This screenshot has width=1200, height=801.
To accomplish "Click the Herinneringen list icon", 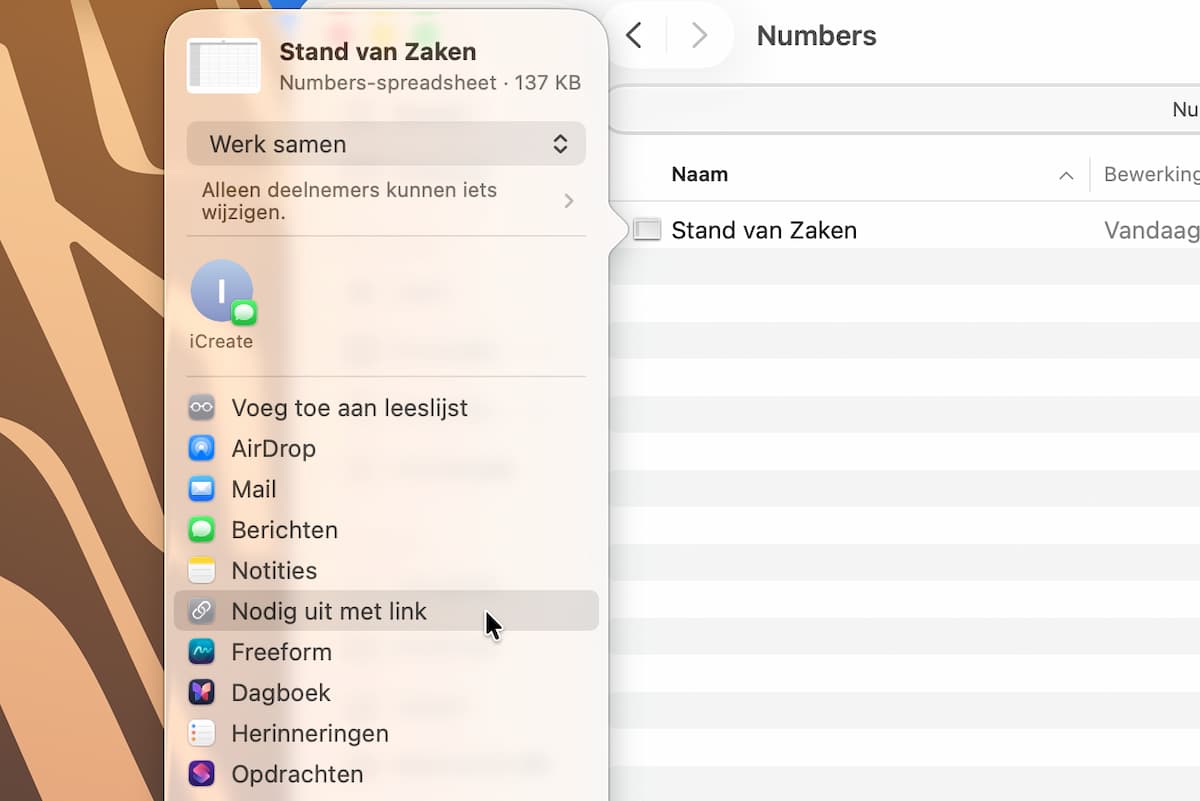I will point(202,733).
